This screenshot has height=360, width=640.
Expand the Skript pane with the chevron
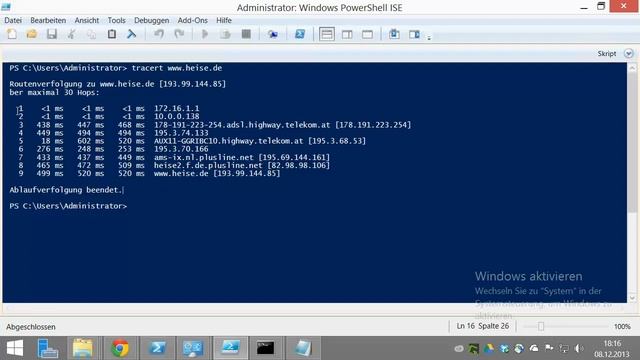(629, 53)
